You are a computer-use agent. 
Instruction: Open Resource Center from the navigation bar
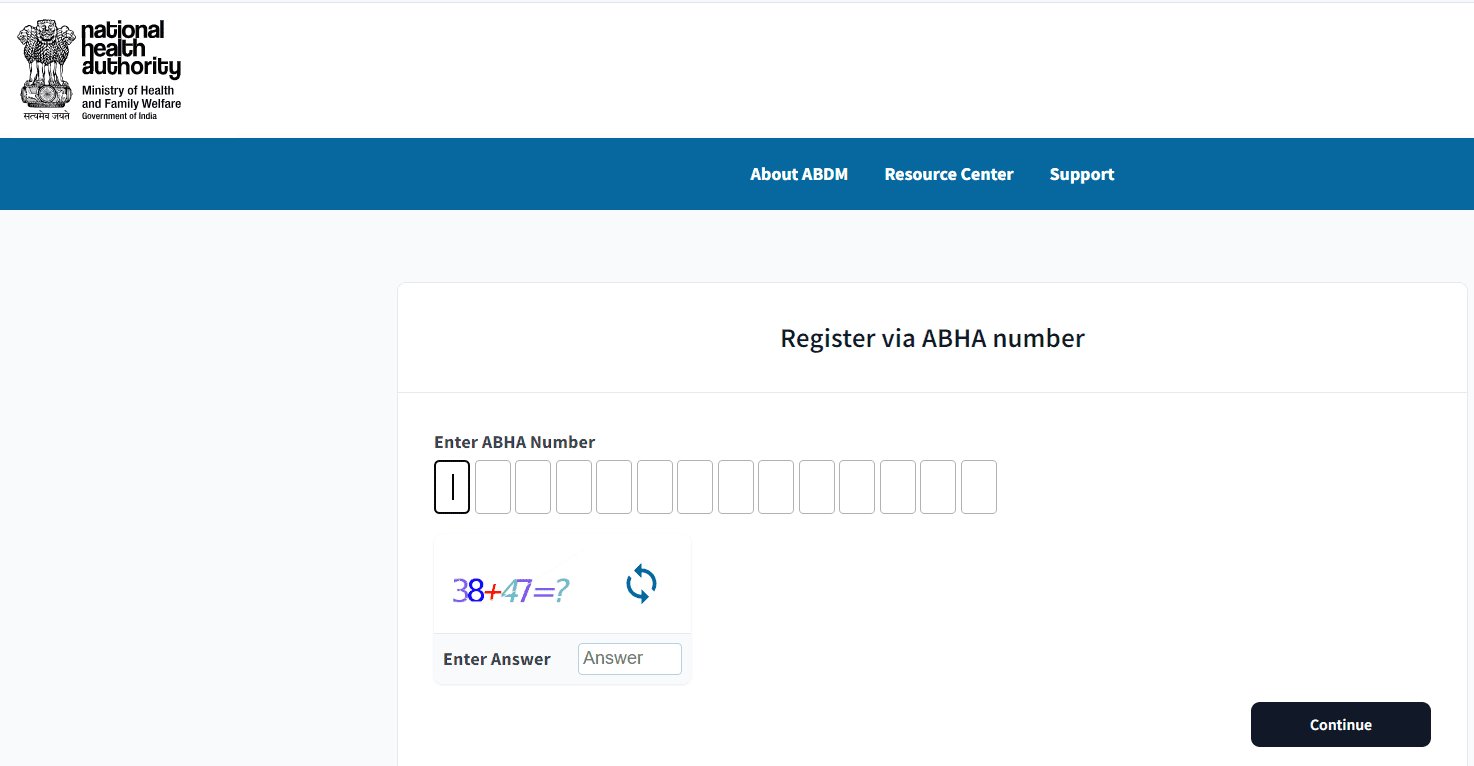click(948, 173)
